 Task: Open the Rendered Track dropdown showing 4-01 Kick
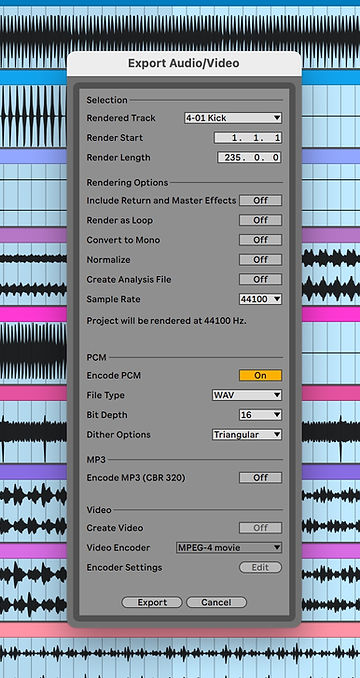(233, 118)
